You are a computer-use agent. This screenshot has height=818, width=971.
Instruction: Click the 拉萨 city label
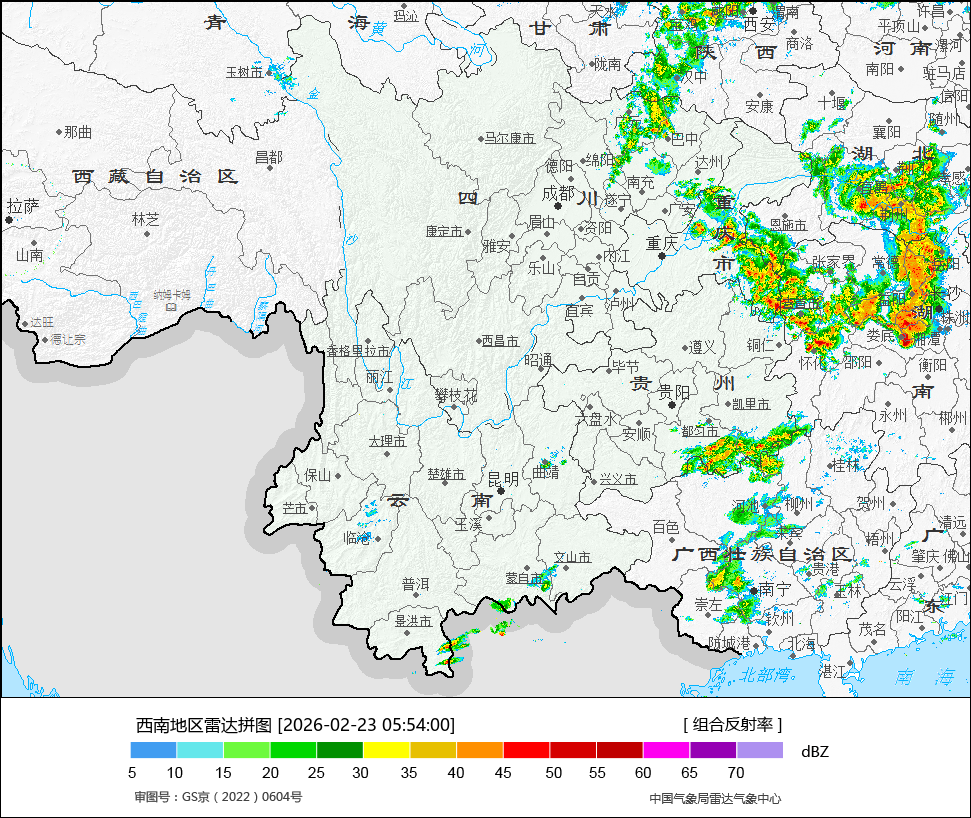coord(23,207)
